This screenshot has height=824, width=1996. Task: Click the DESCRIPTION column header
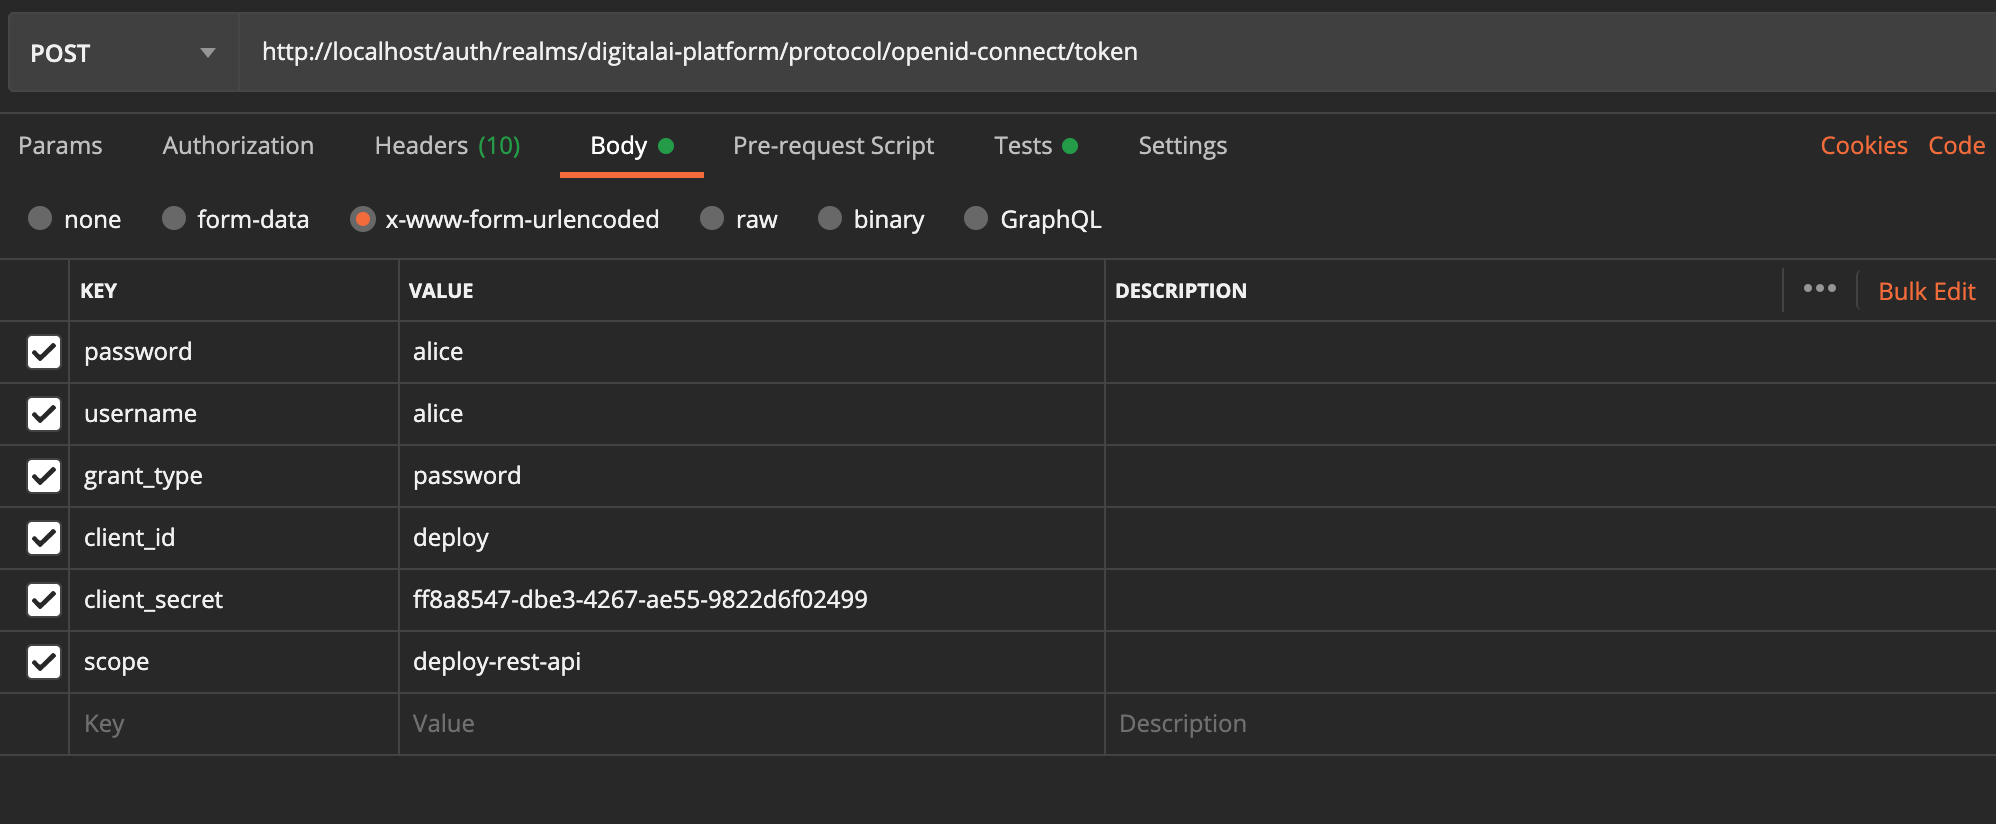(x=1181, y=291)
